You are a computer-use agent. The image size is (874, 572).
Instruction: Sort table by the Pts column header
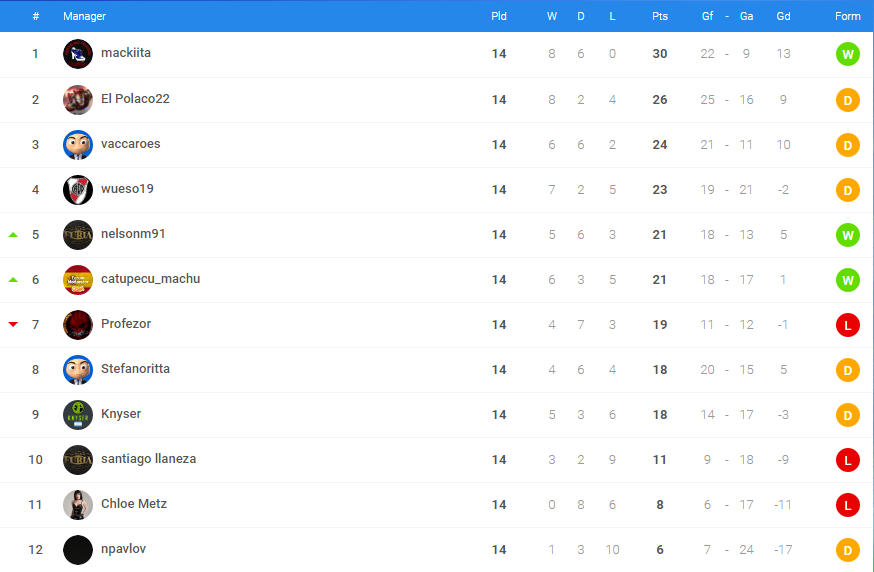click(659, 16)
